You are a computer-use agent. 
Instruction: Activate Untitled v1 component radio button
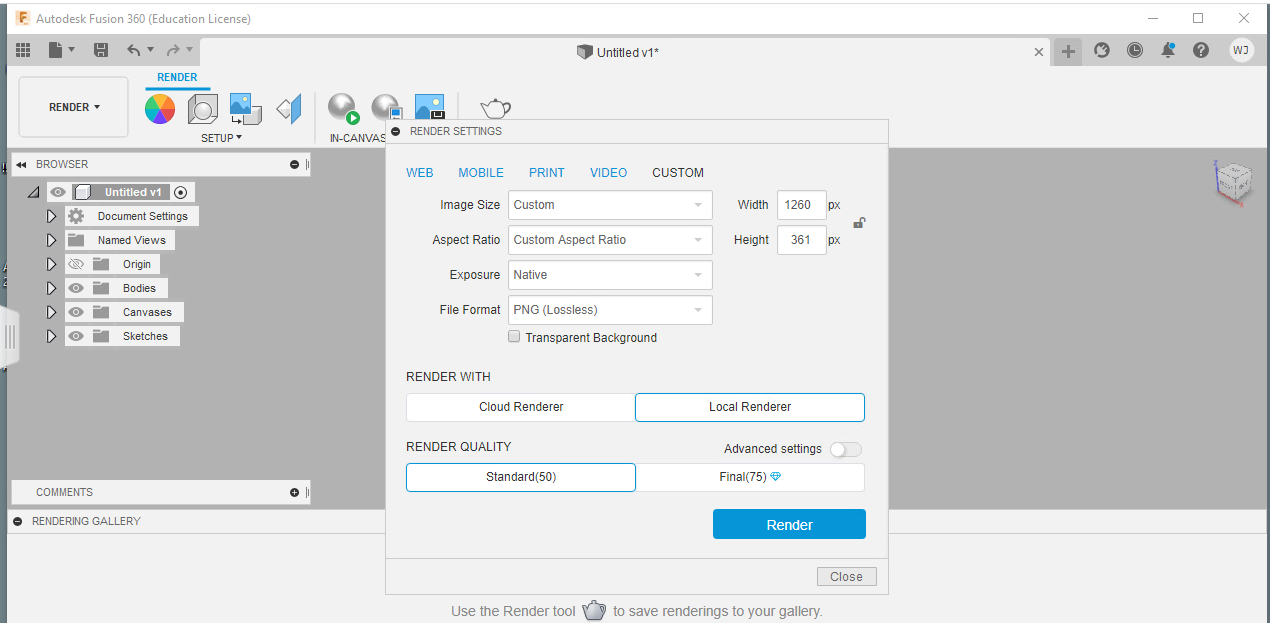coord(180,192)
